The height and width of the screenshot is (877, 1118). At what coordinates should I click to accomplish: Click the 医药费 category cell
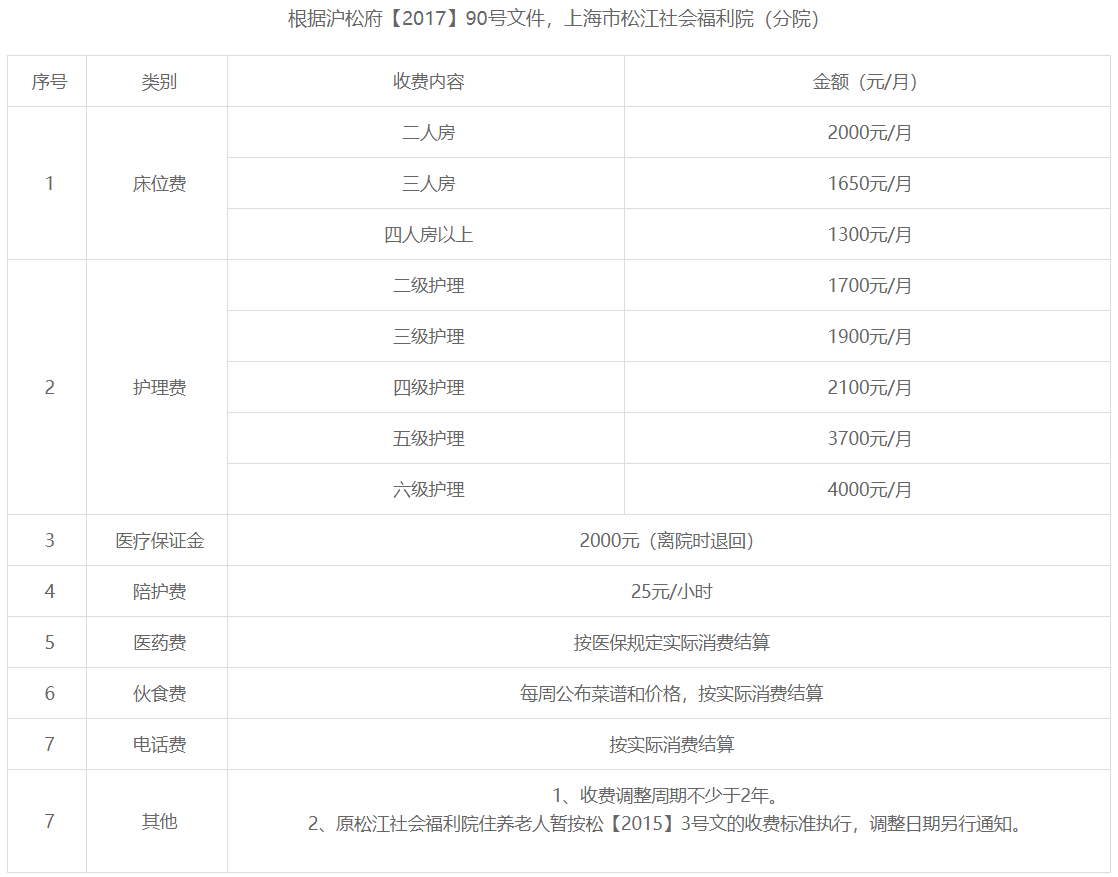pyautogui.click(x=157, y=642)
